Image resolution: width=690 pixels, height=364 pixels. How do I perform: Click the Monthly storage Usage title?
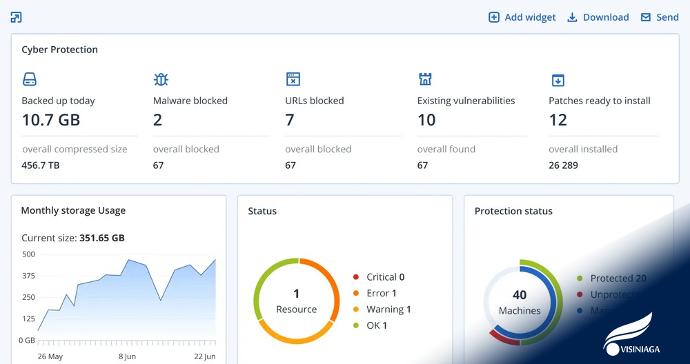(x=73, y=210)
